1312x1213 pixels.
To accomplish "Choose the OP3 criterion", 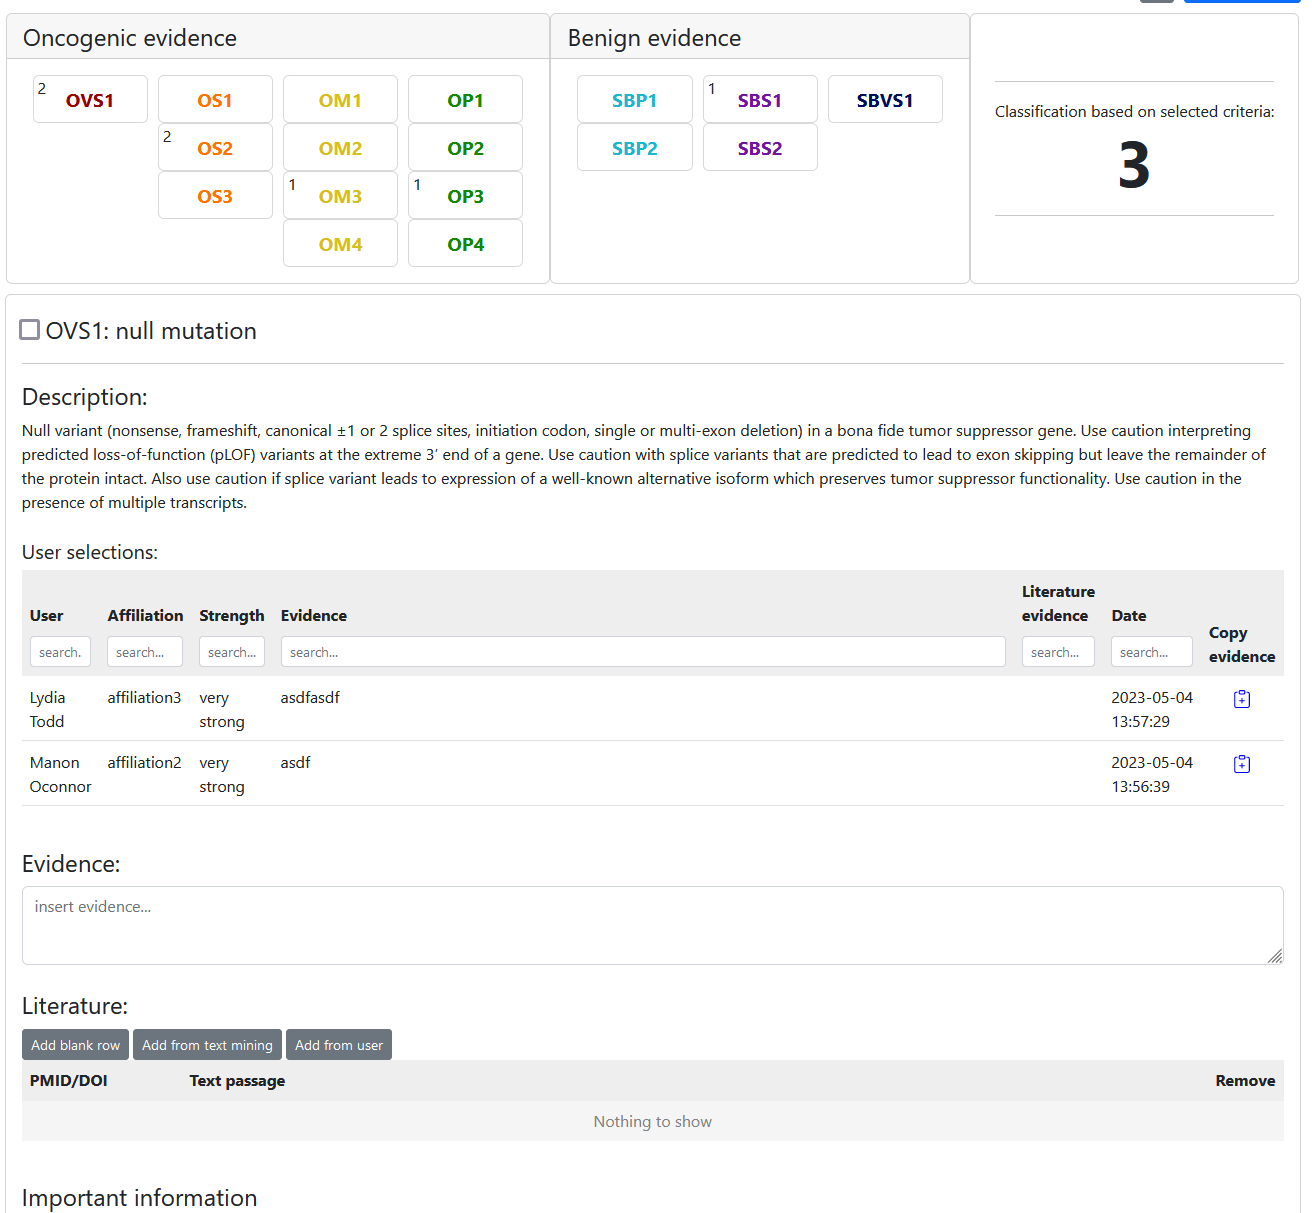I will click(x=465, y=196).
